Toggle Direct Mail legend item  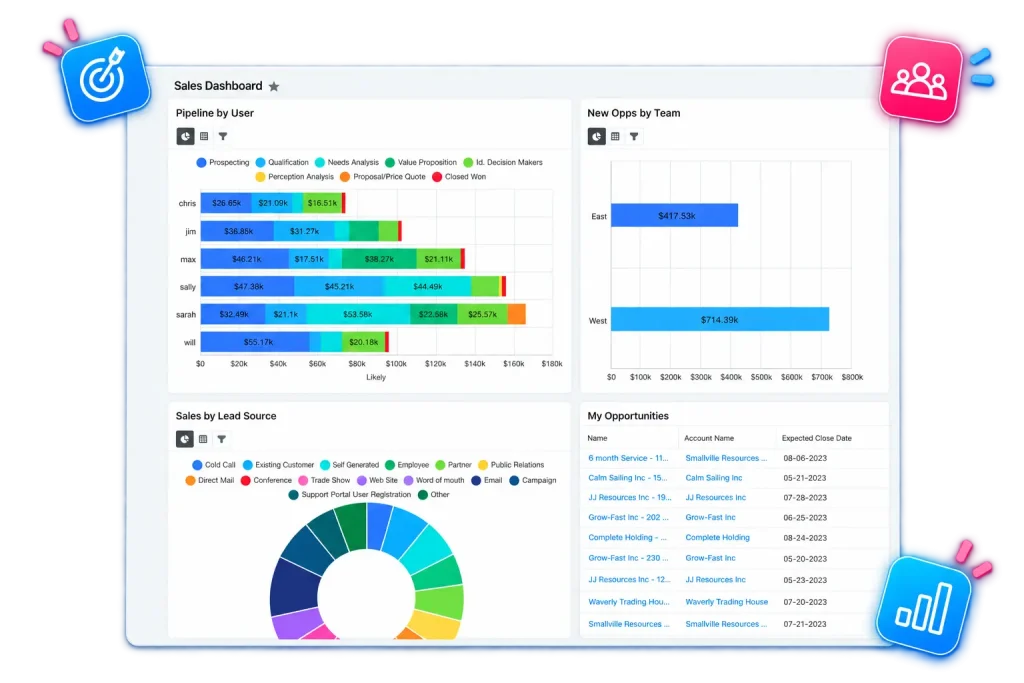(x=210, y=480)
